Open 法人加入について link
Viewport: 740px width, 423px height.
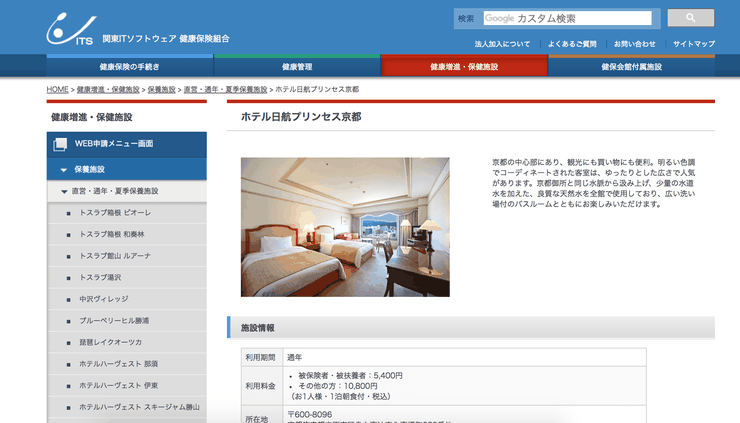coord(502,44)
